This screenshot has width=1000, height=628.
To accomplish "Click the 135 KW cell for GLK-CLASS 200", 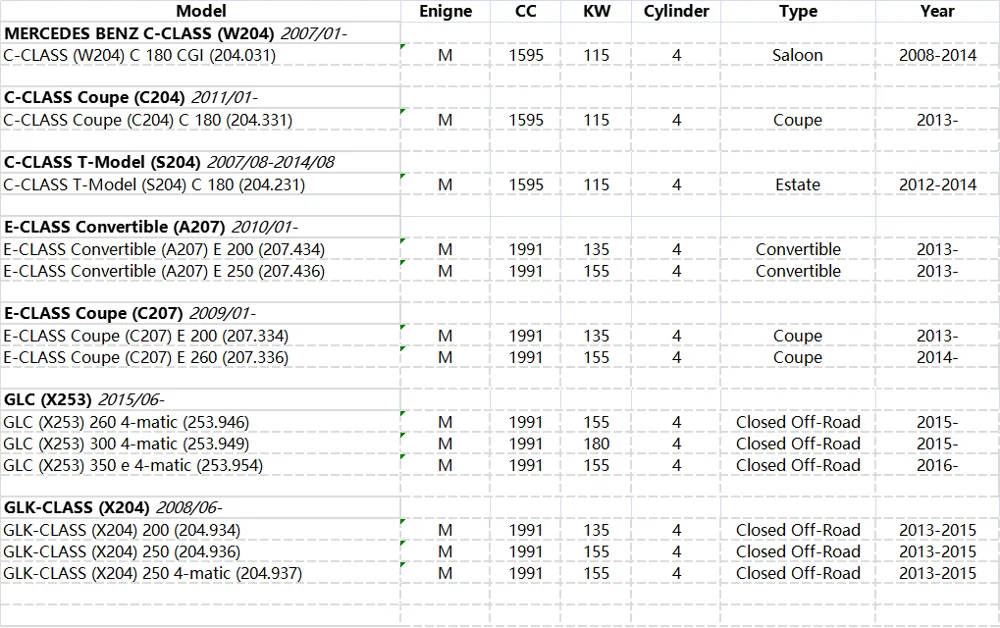I will (x=596, y=530).
